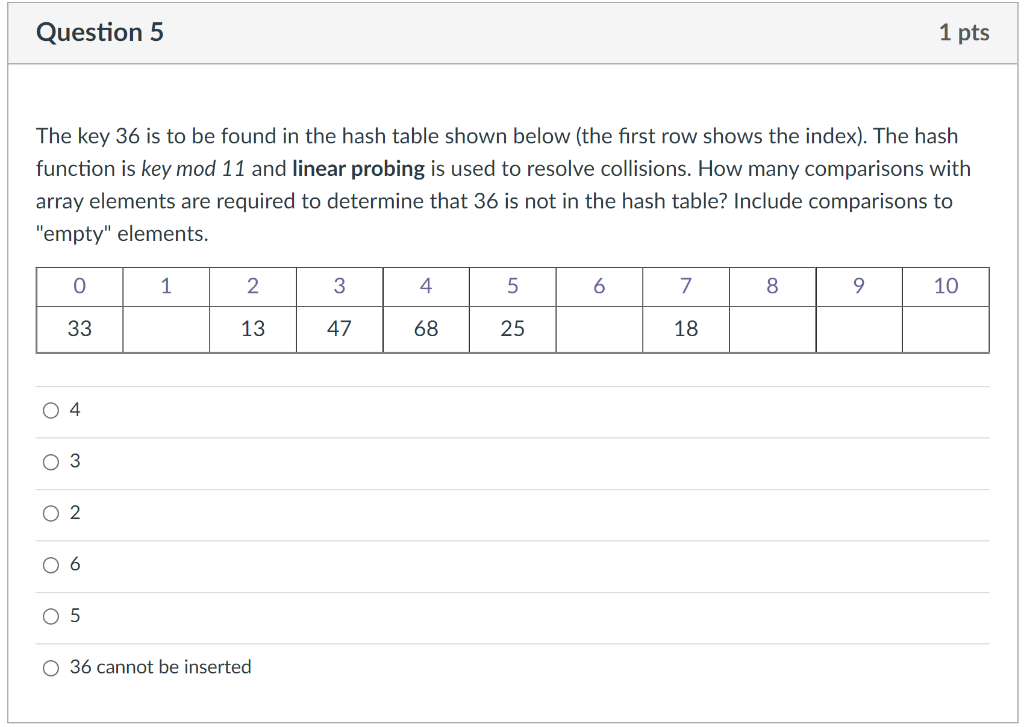Select the answer option 4

click(51, 409)
